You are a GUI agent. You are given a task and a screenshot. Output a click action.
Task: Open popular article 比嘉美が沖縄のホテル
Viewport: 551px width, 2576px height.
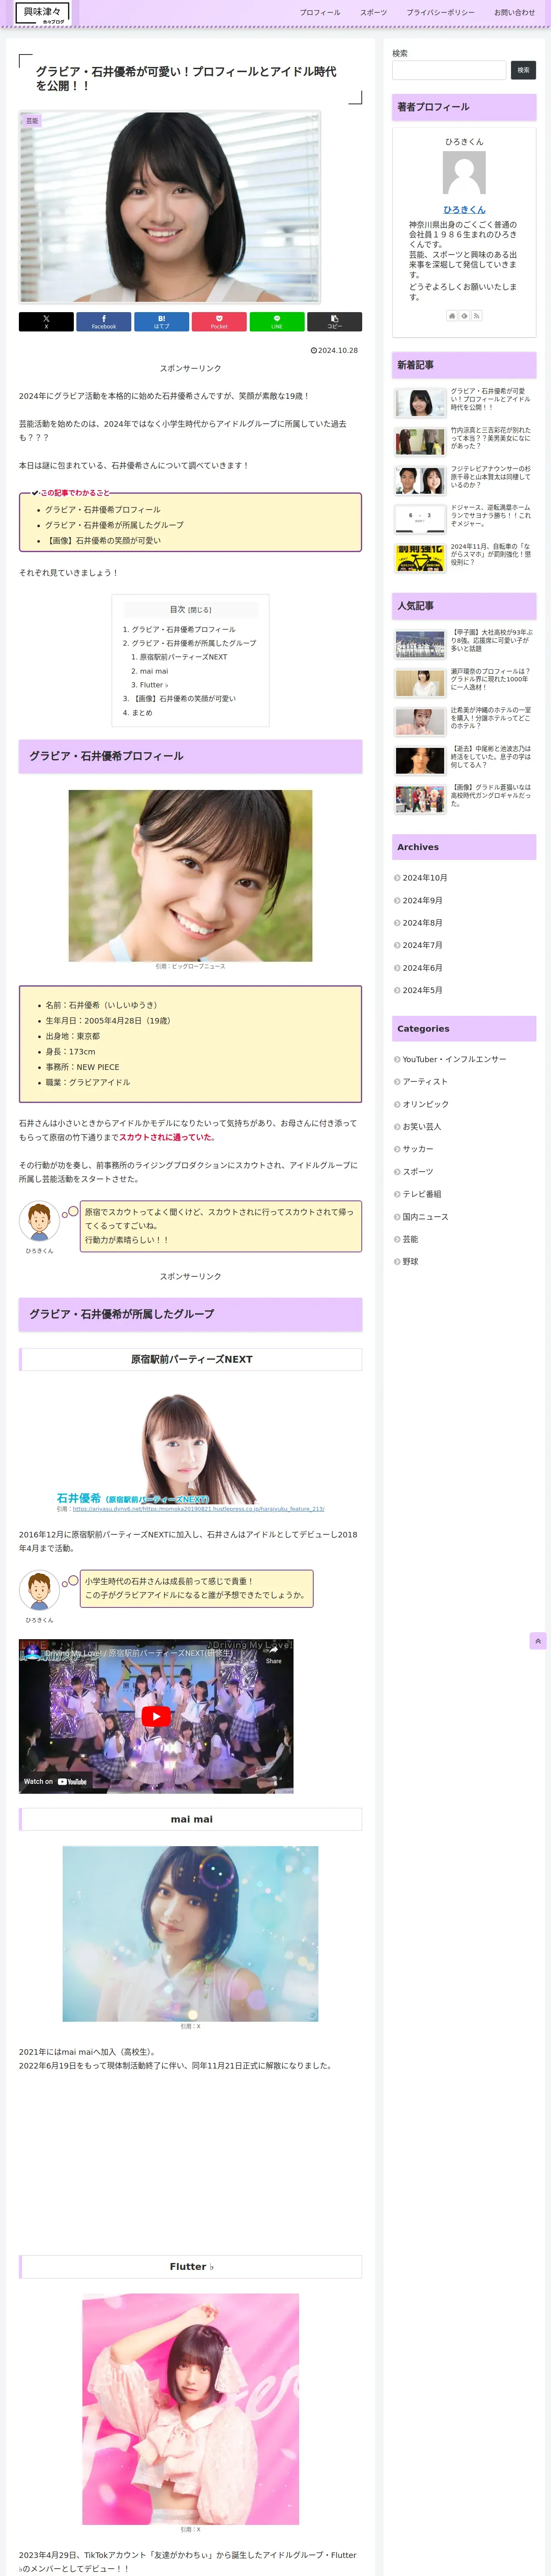(464, 721)
